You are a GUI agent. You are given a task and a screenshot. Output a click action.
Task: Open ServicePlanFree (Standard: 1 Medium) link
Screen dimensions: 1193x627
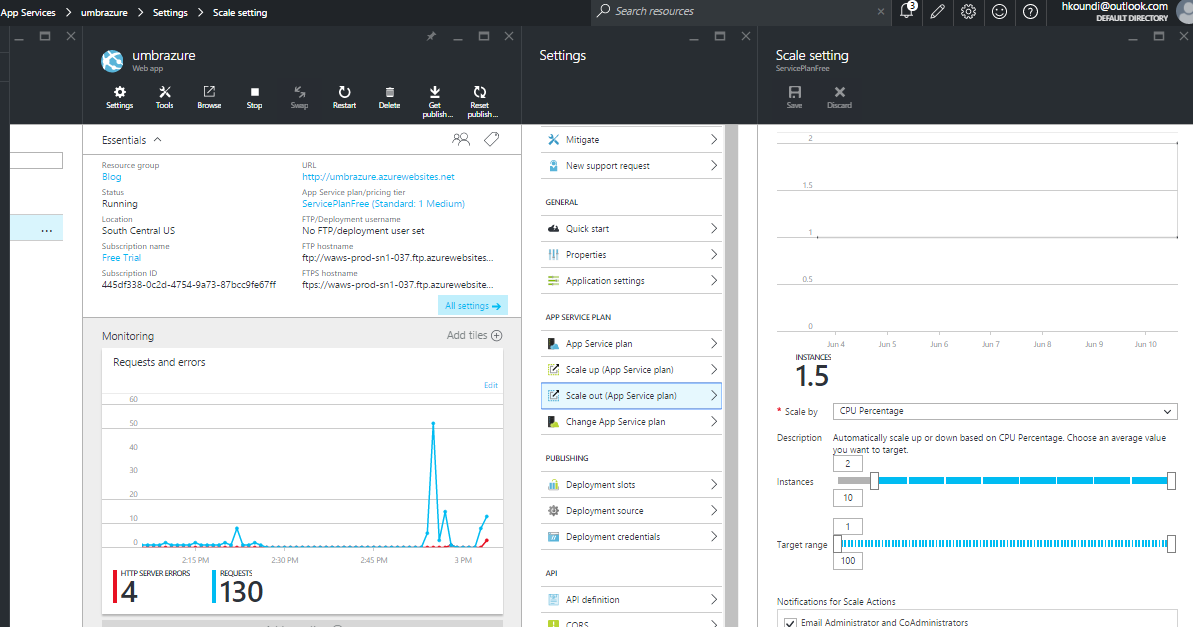383,204
